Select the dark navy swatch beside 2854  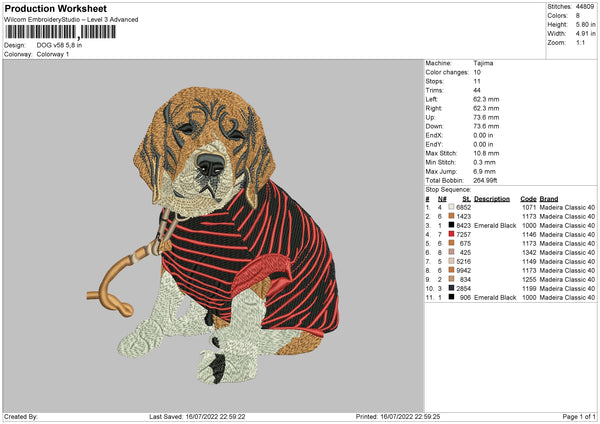[451, 288]
